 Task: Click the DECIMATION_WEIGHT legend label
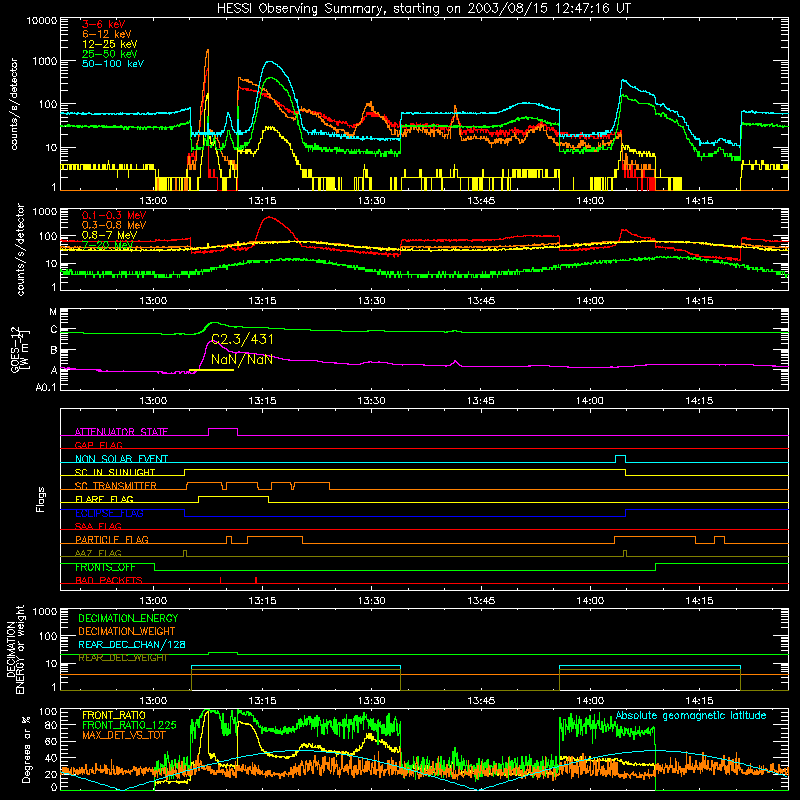point(127,631)
